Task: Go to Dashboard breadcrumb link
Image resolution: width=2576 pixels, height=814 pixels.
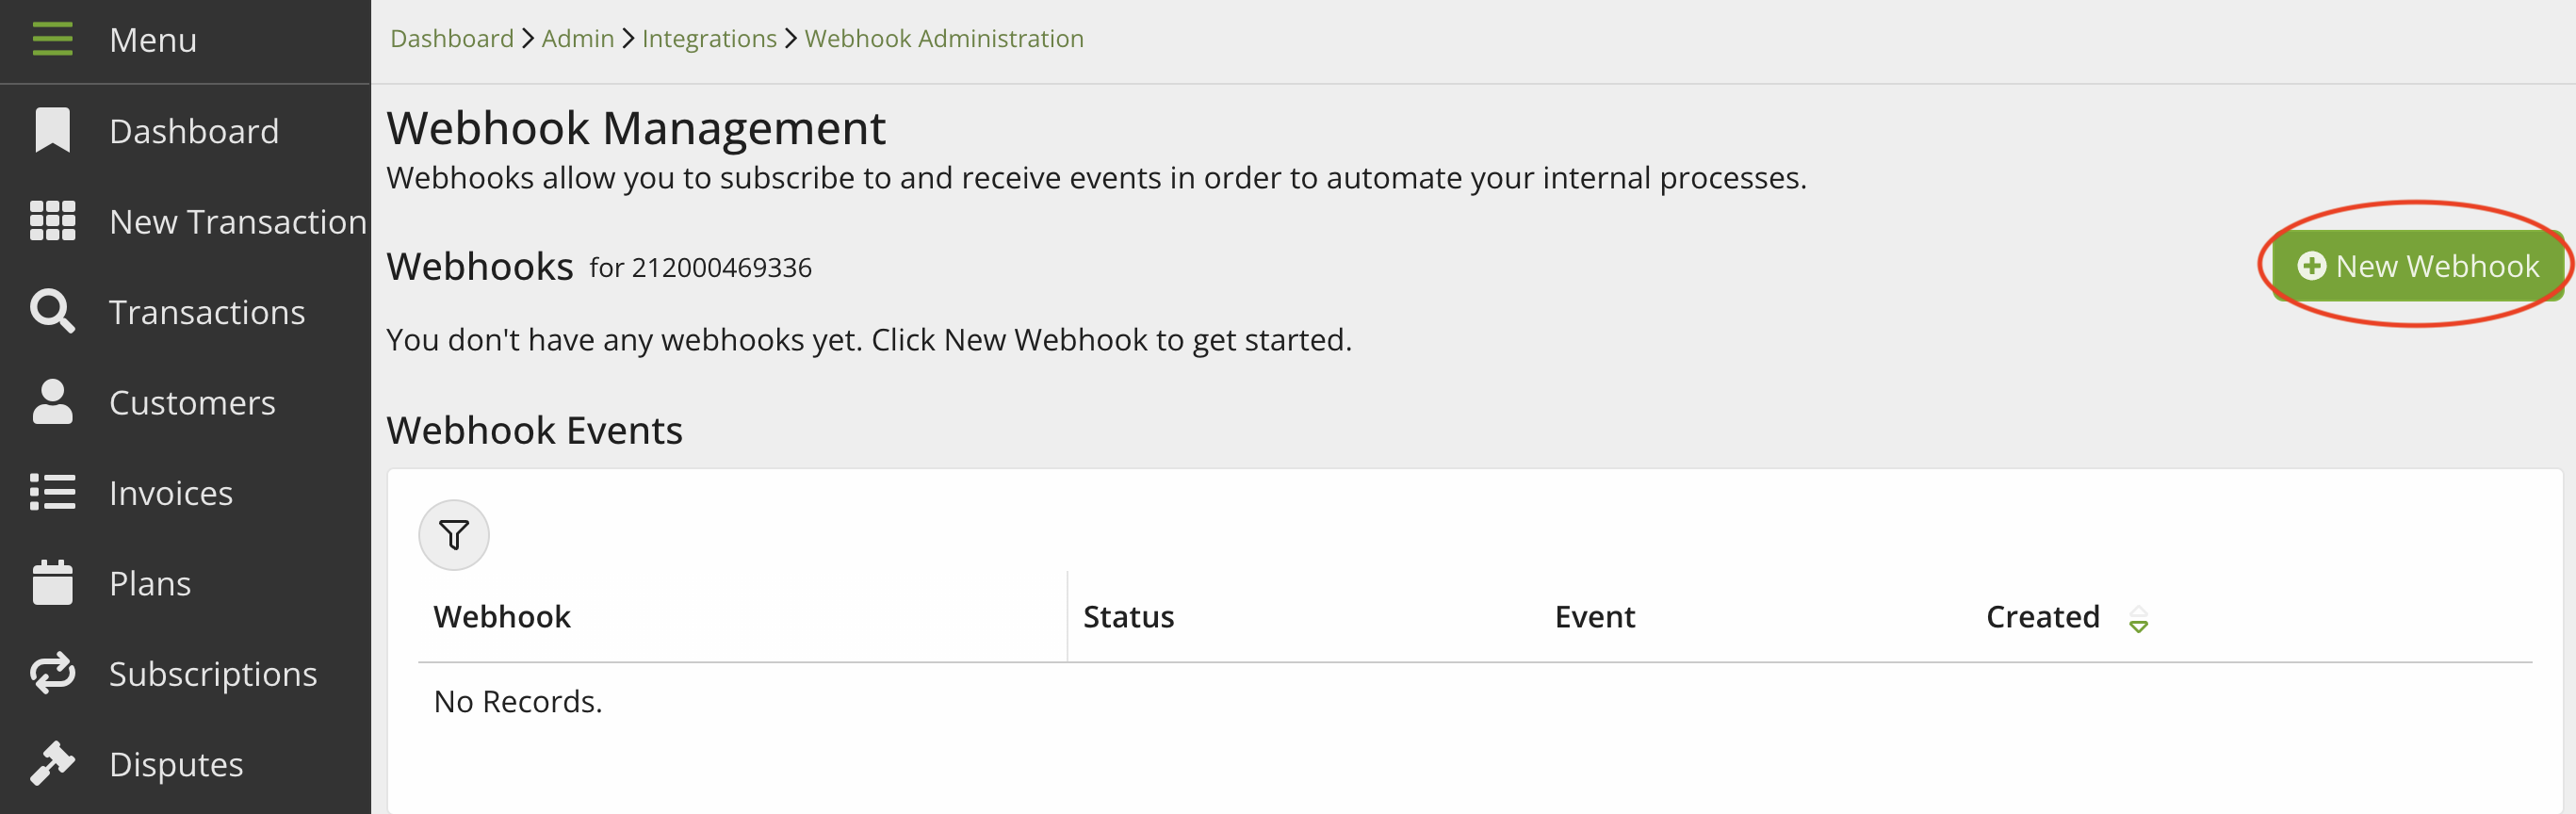Action: [x=451, y=39]
